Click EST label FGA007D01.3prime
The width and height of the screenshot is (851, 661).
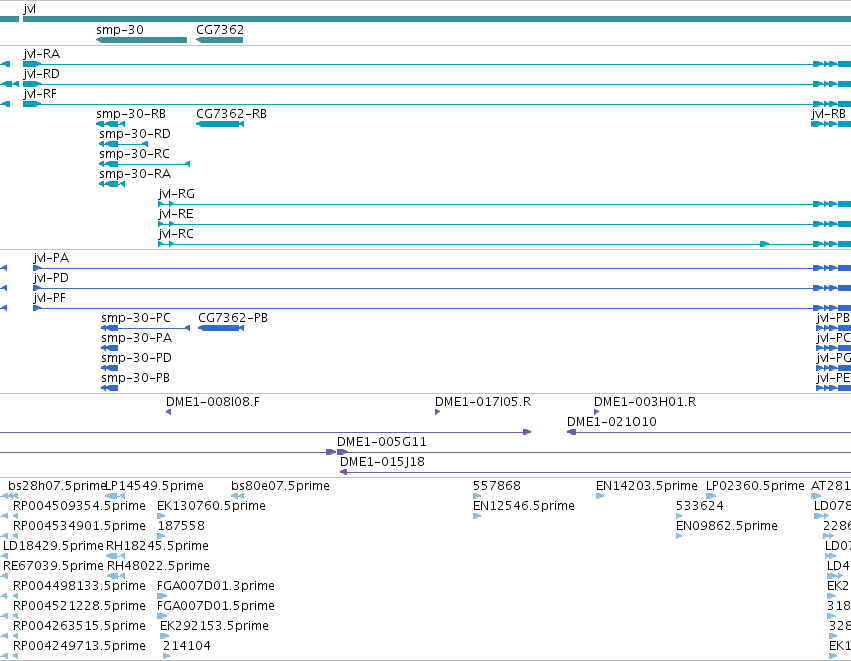coord(215,586)
